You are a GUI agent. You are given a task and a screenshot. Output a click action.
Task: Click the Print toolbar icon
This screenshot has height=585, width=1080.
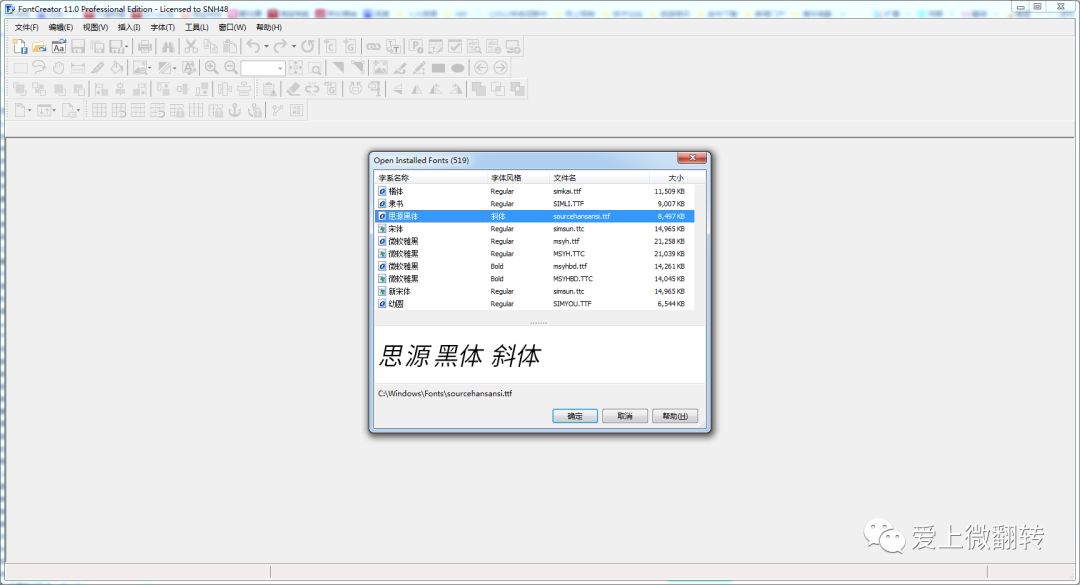(145, 47)
